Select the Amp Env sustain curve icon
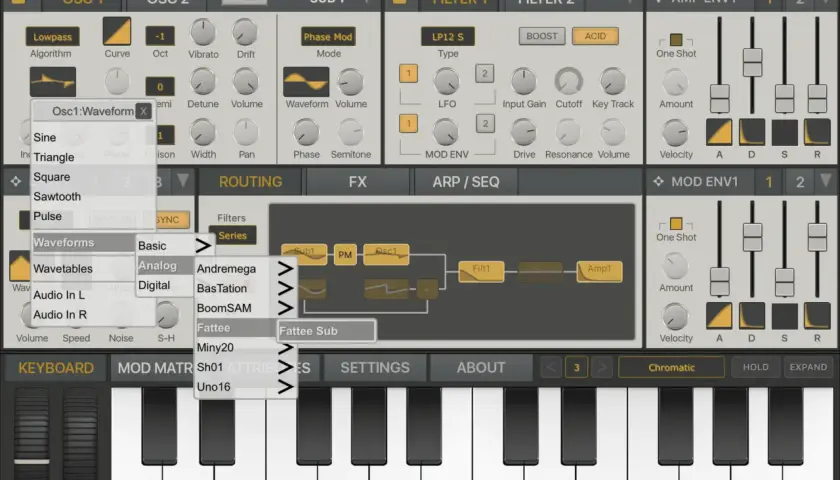The width and height of the screenshot is (840, 480). [x=784, y=132]
